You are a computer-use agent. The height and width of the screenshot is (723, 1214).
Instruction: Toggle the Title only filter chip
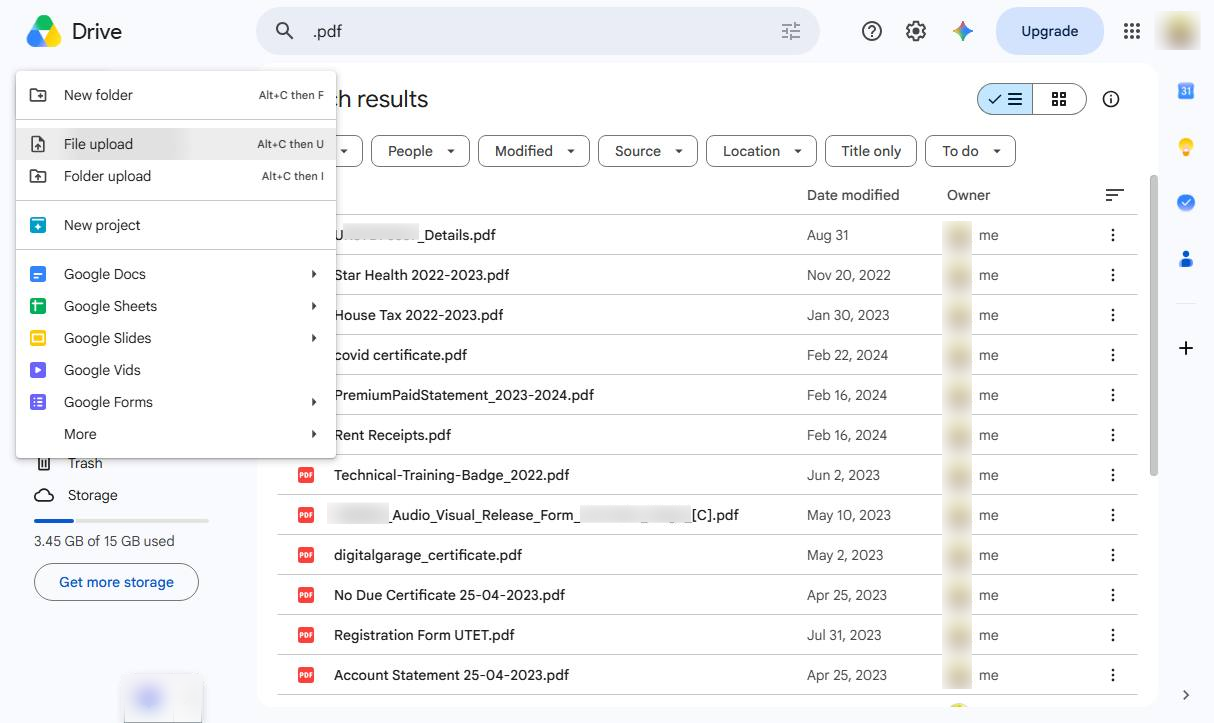(871, 151)
